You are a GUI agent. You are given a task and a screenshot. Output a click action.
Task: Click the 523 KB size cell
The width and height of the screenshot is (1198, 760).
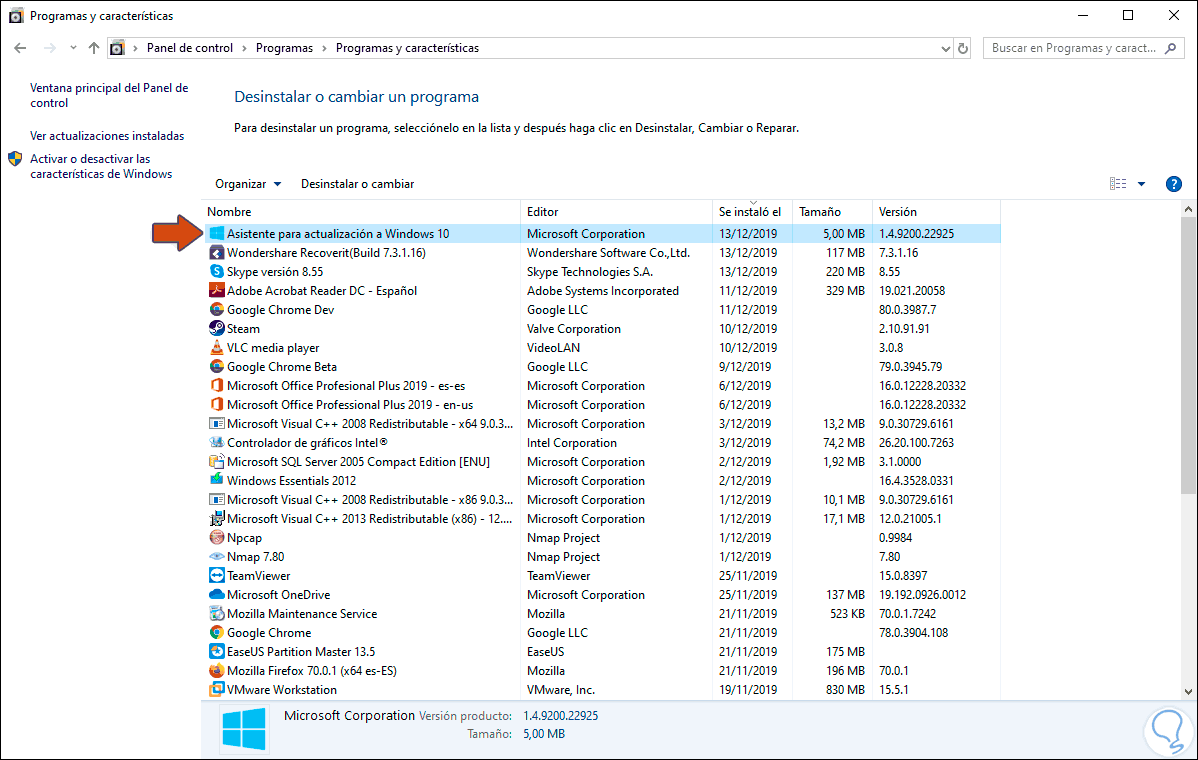pos(847,614)
